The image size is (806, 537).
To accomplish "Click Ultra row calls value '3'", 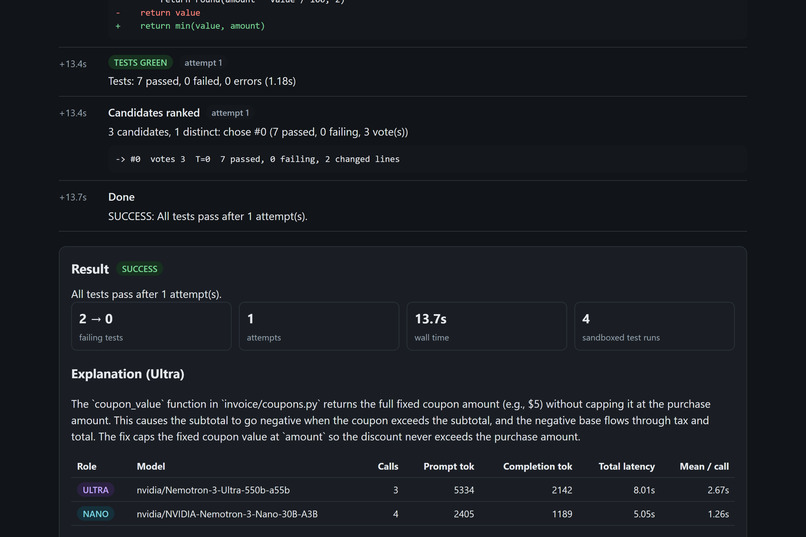I will click(395, 490).
